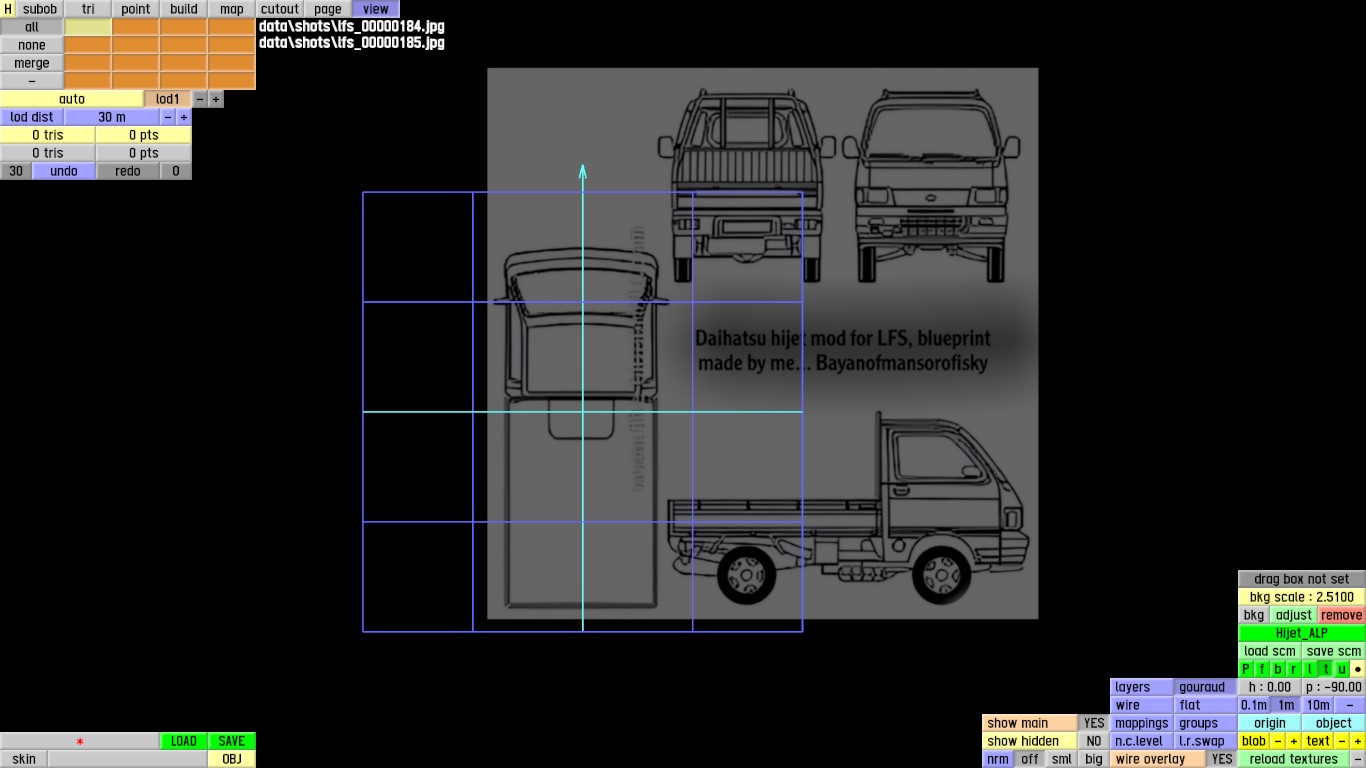This screenshot has width=1366, height=768.
Task: Click the red asterisk file name field
Action: (x=80, y=741)
